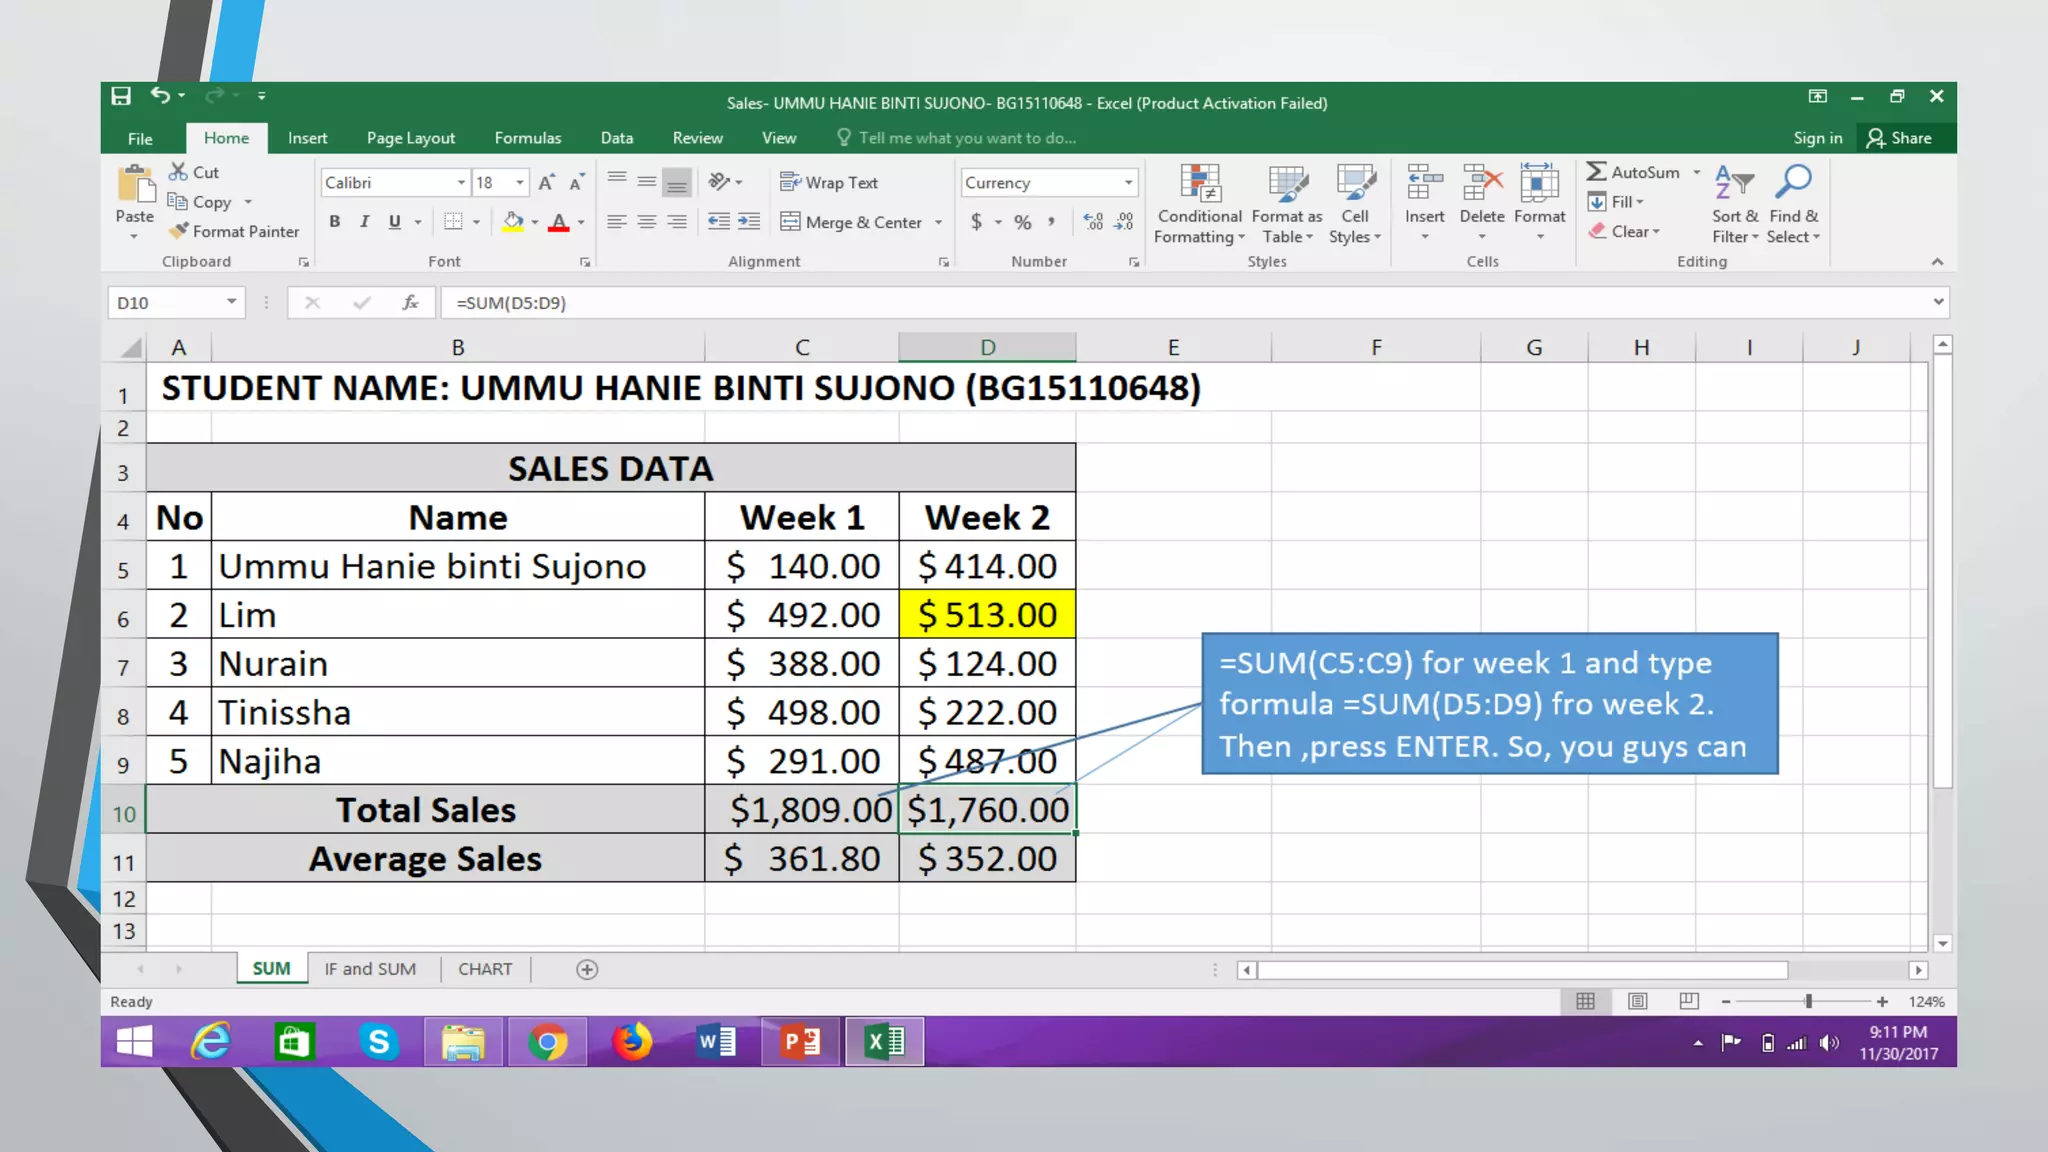Screen dimensions: 2048x1152
Task: Increase font size with the large A
Action: click(546, 182)
